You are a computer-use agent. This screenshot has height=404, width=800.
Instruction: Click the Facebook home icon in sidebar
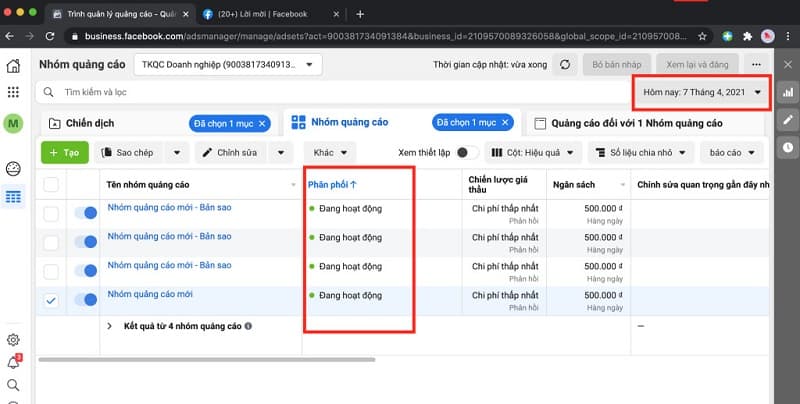coord(13,66)
